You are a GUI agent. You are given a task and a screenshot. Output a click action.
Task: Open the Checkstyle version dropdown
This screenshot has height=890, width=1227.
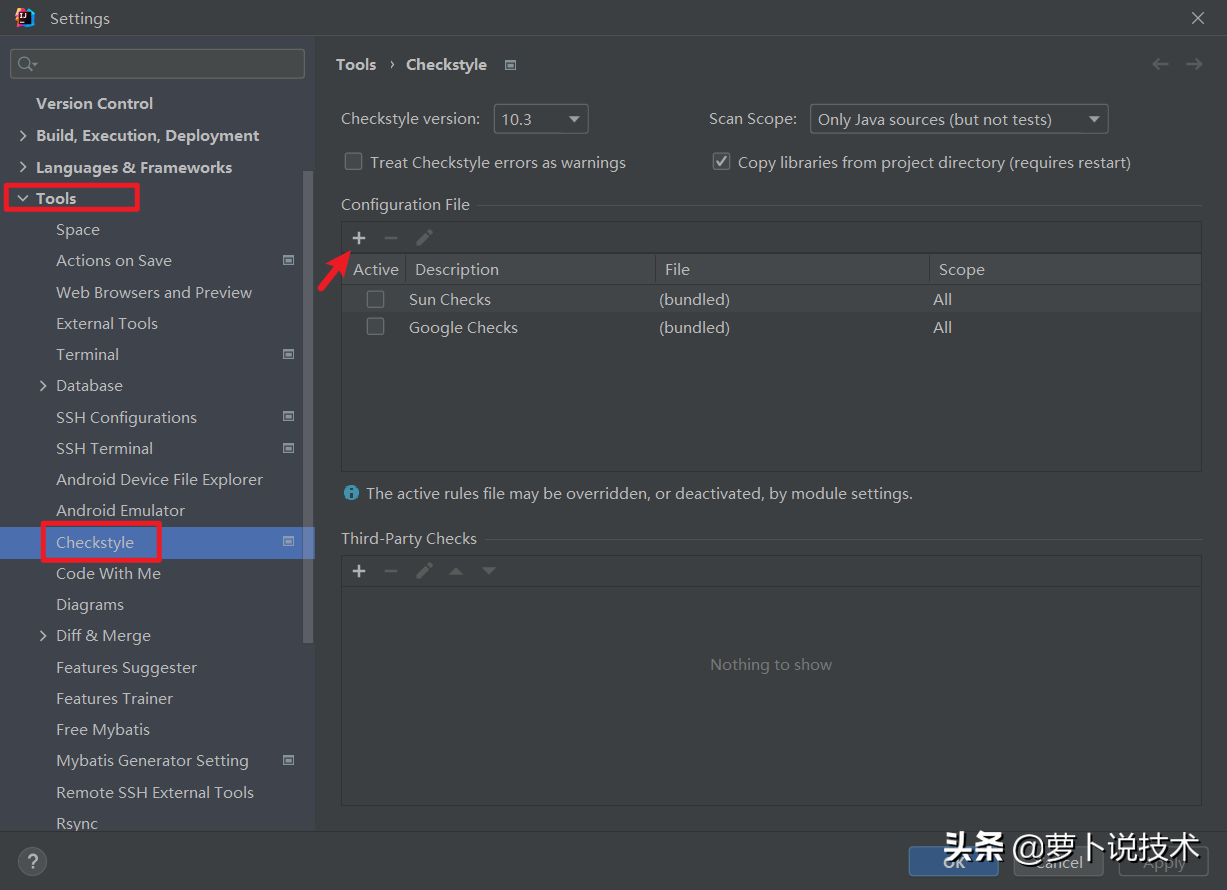click(x=541, y=119)
